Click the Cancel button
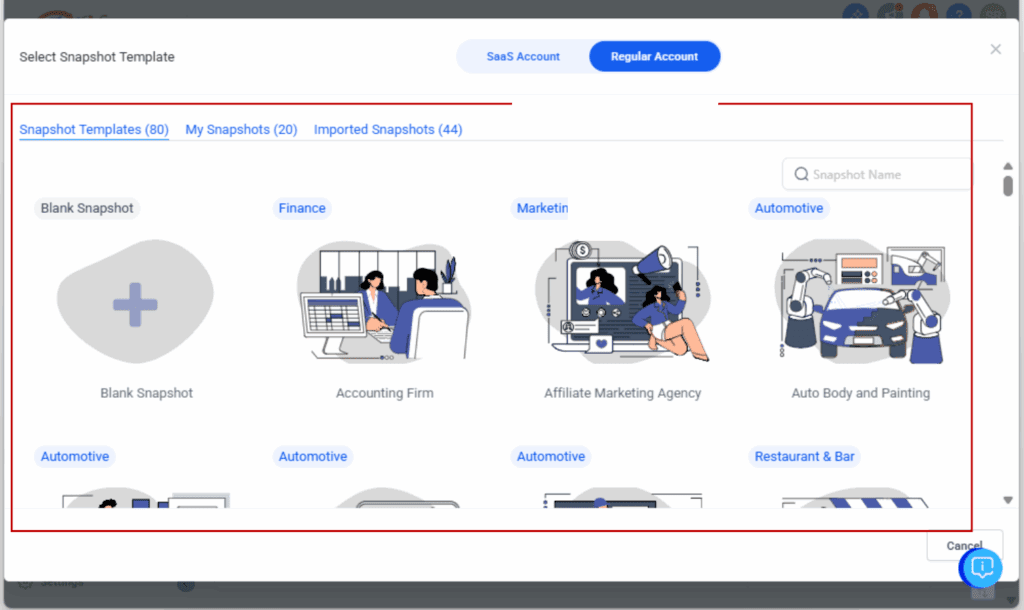Screen dimensions: 1024x610 pyautogui.click(x=964, y=545)
